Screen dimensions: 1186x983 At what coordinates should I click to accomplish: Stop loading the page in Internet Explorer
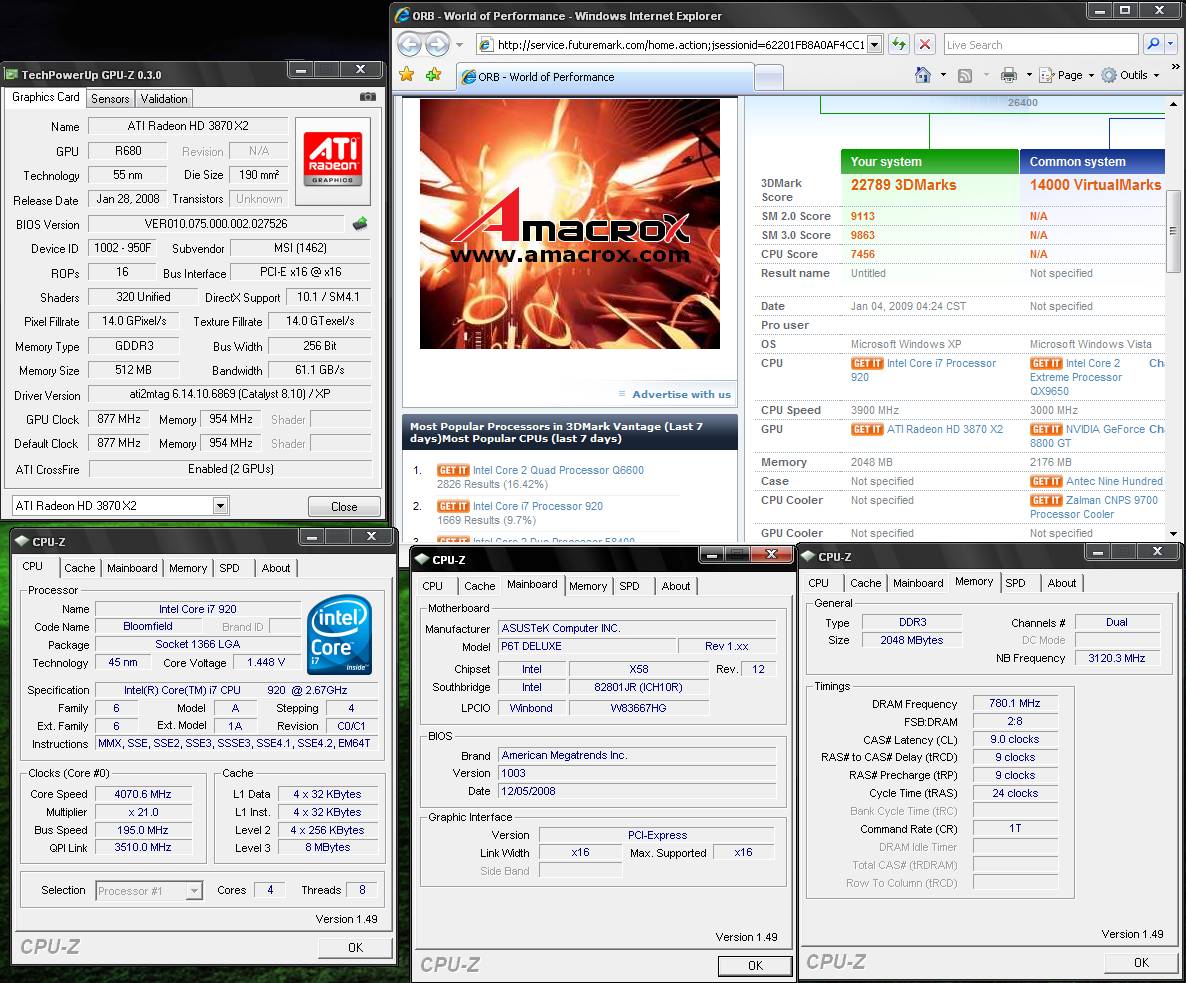coord(924,45)
